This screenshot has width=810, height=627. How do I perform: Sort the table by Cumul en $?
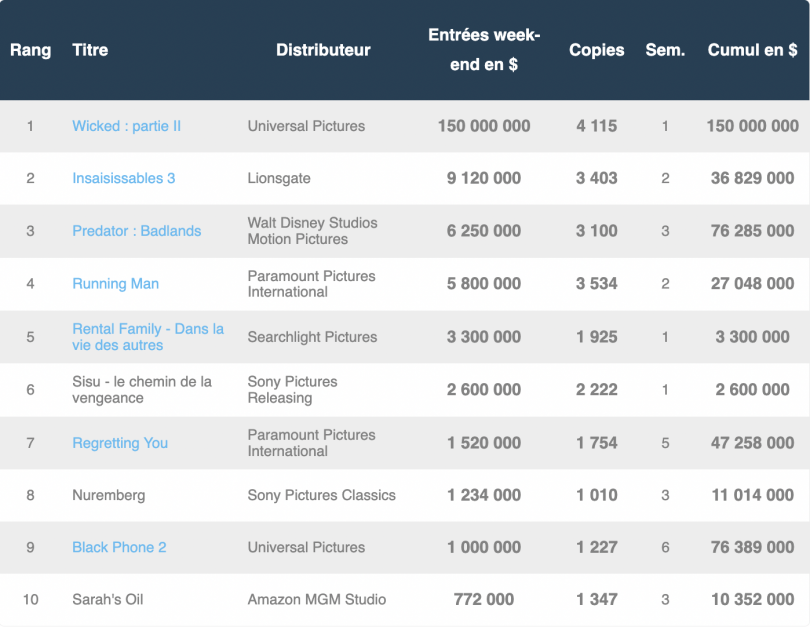tap(752, 50)
